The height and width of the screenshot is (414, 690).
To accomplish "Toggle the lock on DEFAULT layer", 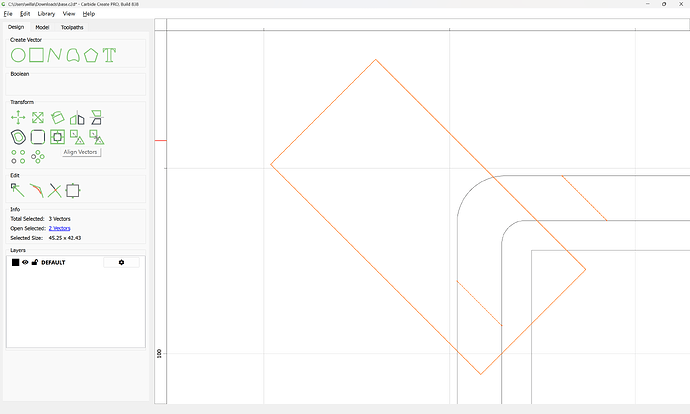I will (35, 262).
